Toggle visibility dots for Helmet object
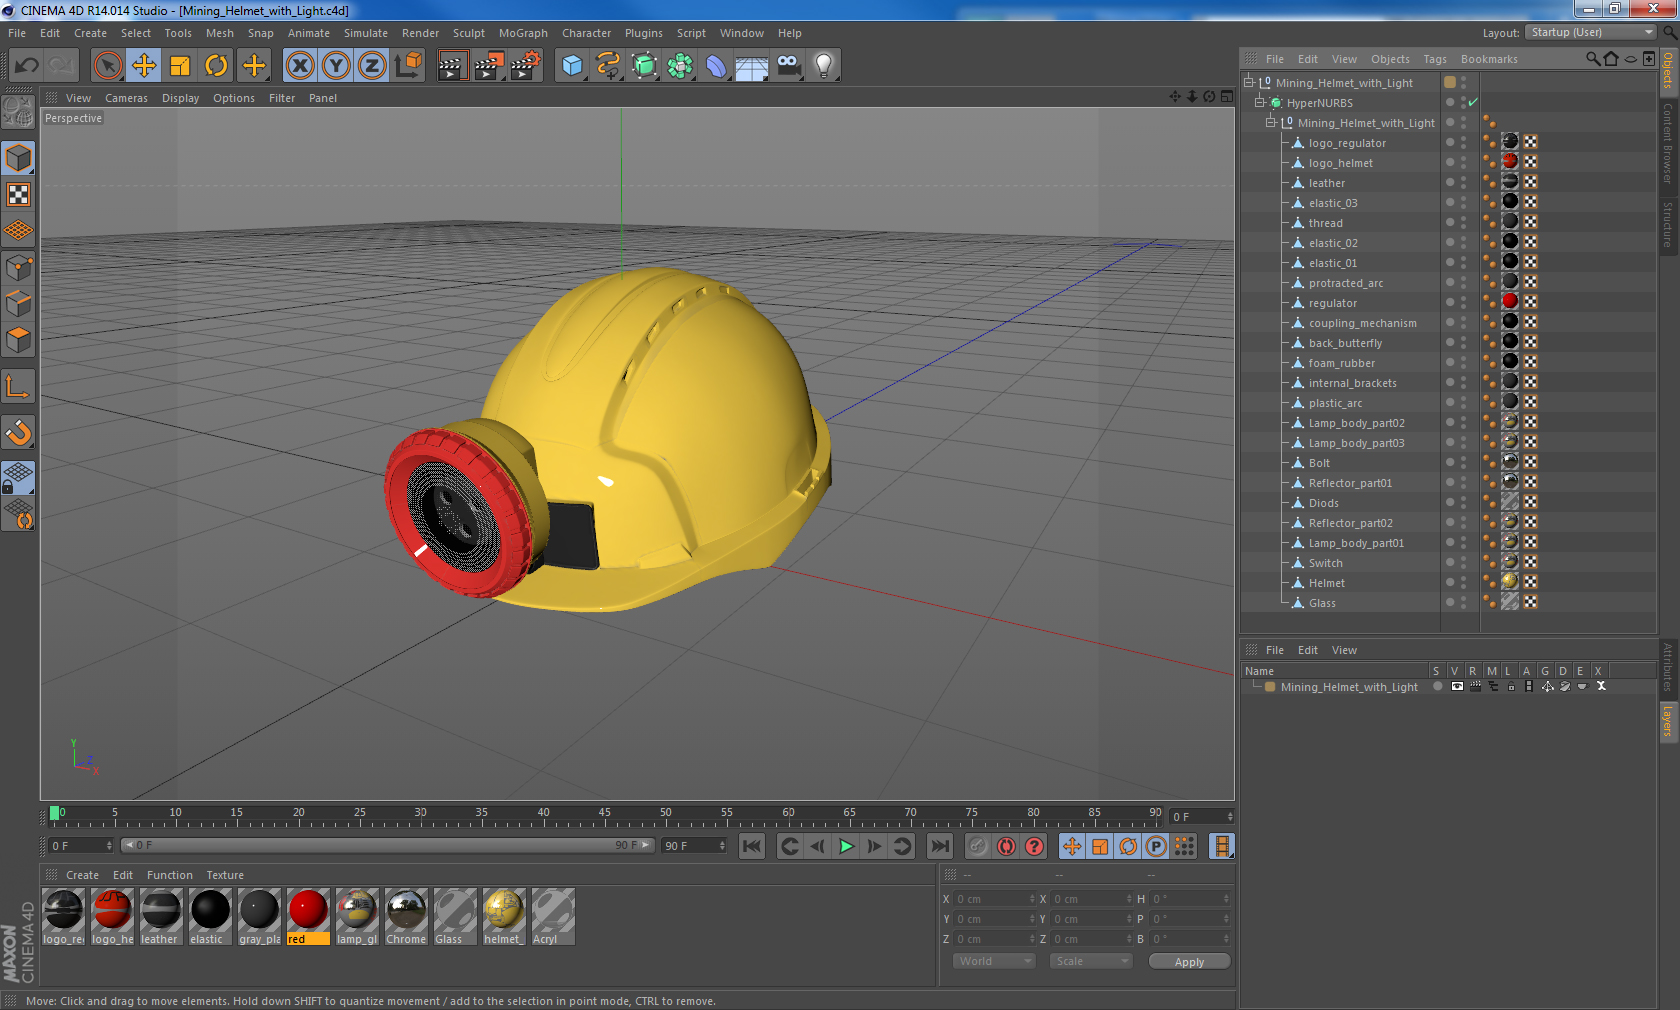Viewport: 1680px width, 1010px height. [1463, 582]
